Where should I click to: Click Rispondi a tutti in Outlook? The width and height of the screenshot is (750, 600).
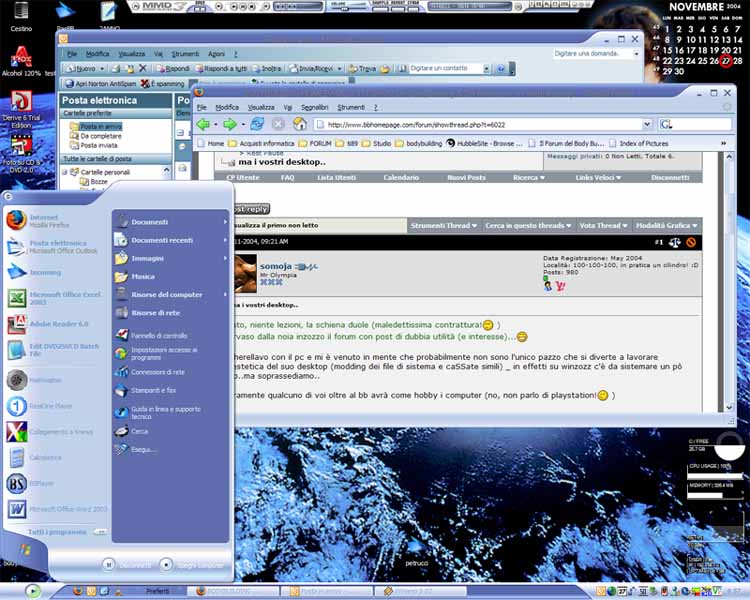click(x=221, y=68)
